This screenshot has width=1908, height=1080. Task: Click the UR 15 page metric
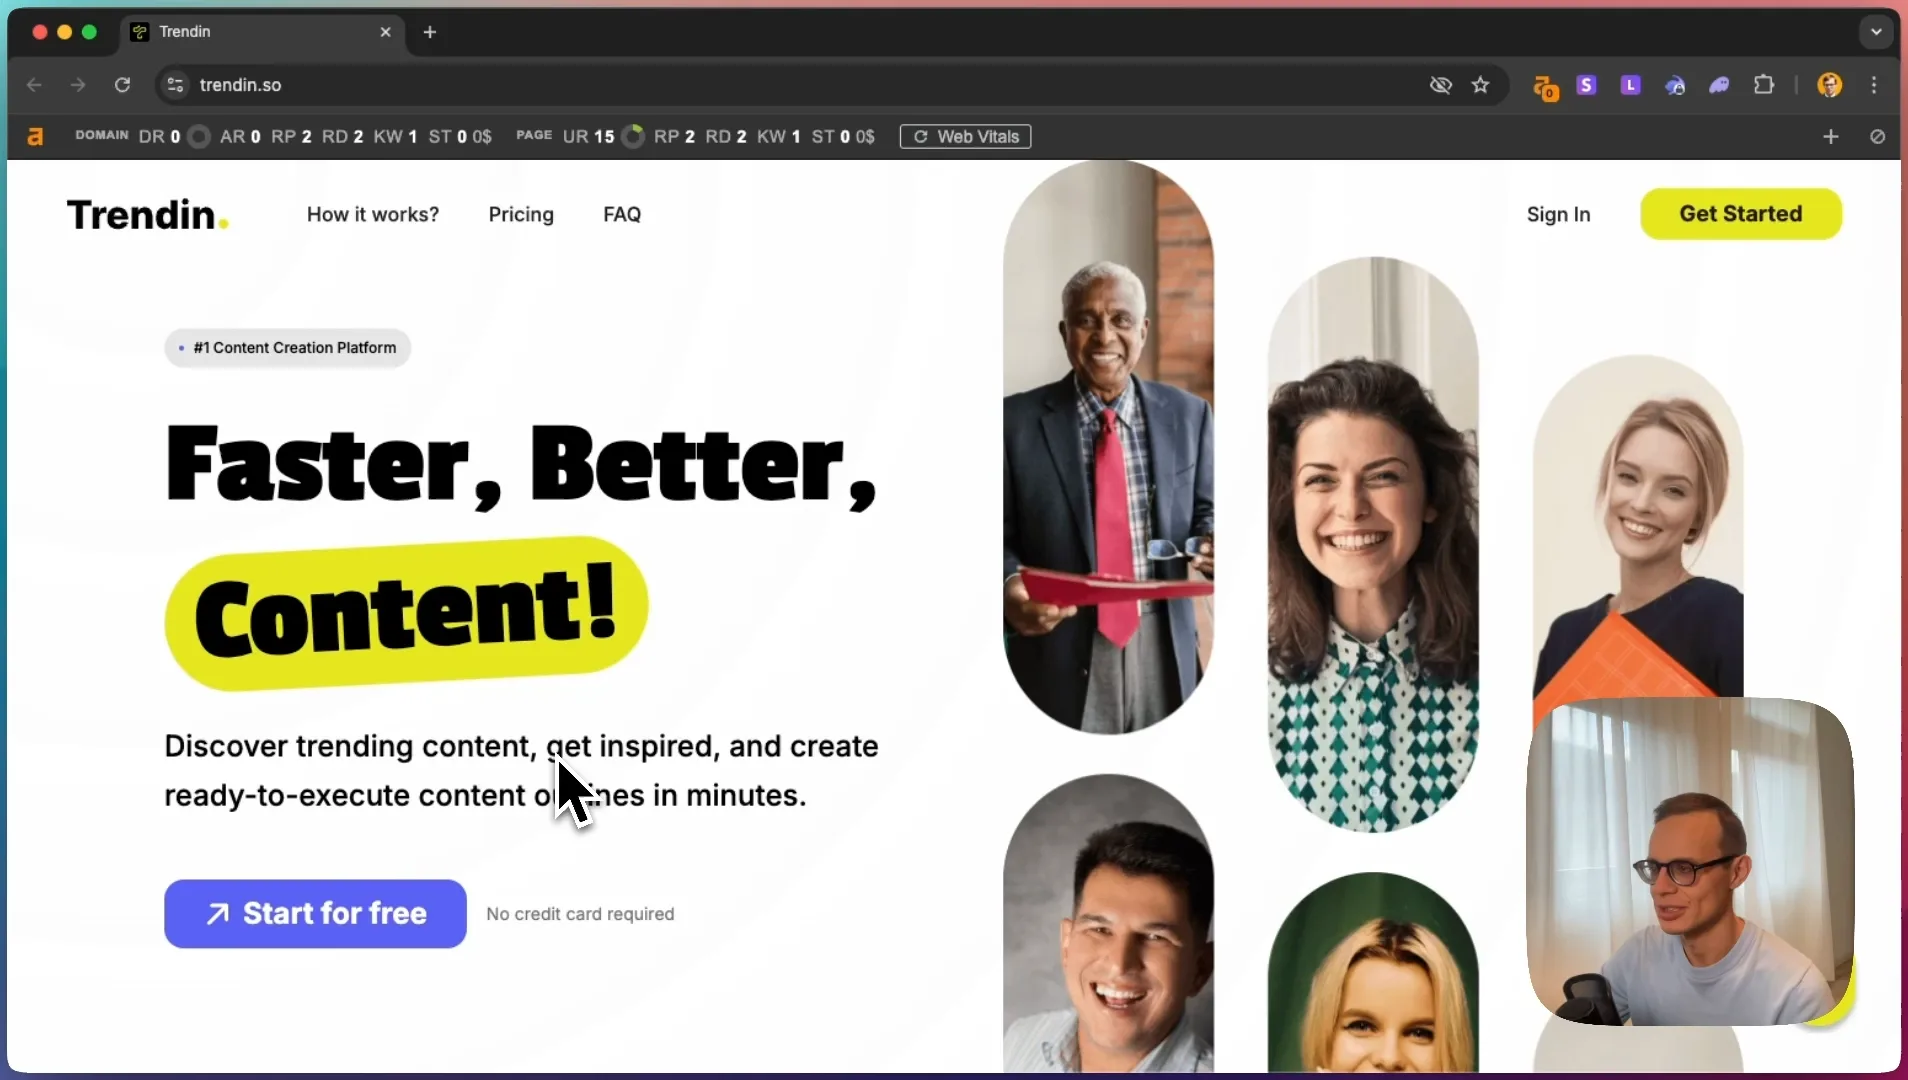tap(589, 137)
